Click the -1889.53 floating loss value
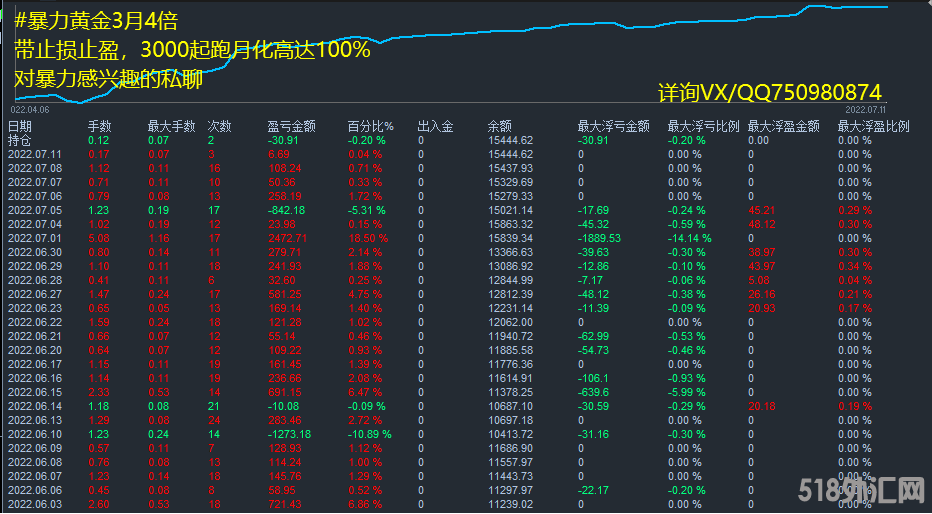 click(600, 238)
